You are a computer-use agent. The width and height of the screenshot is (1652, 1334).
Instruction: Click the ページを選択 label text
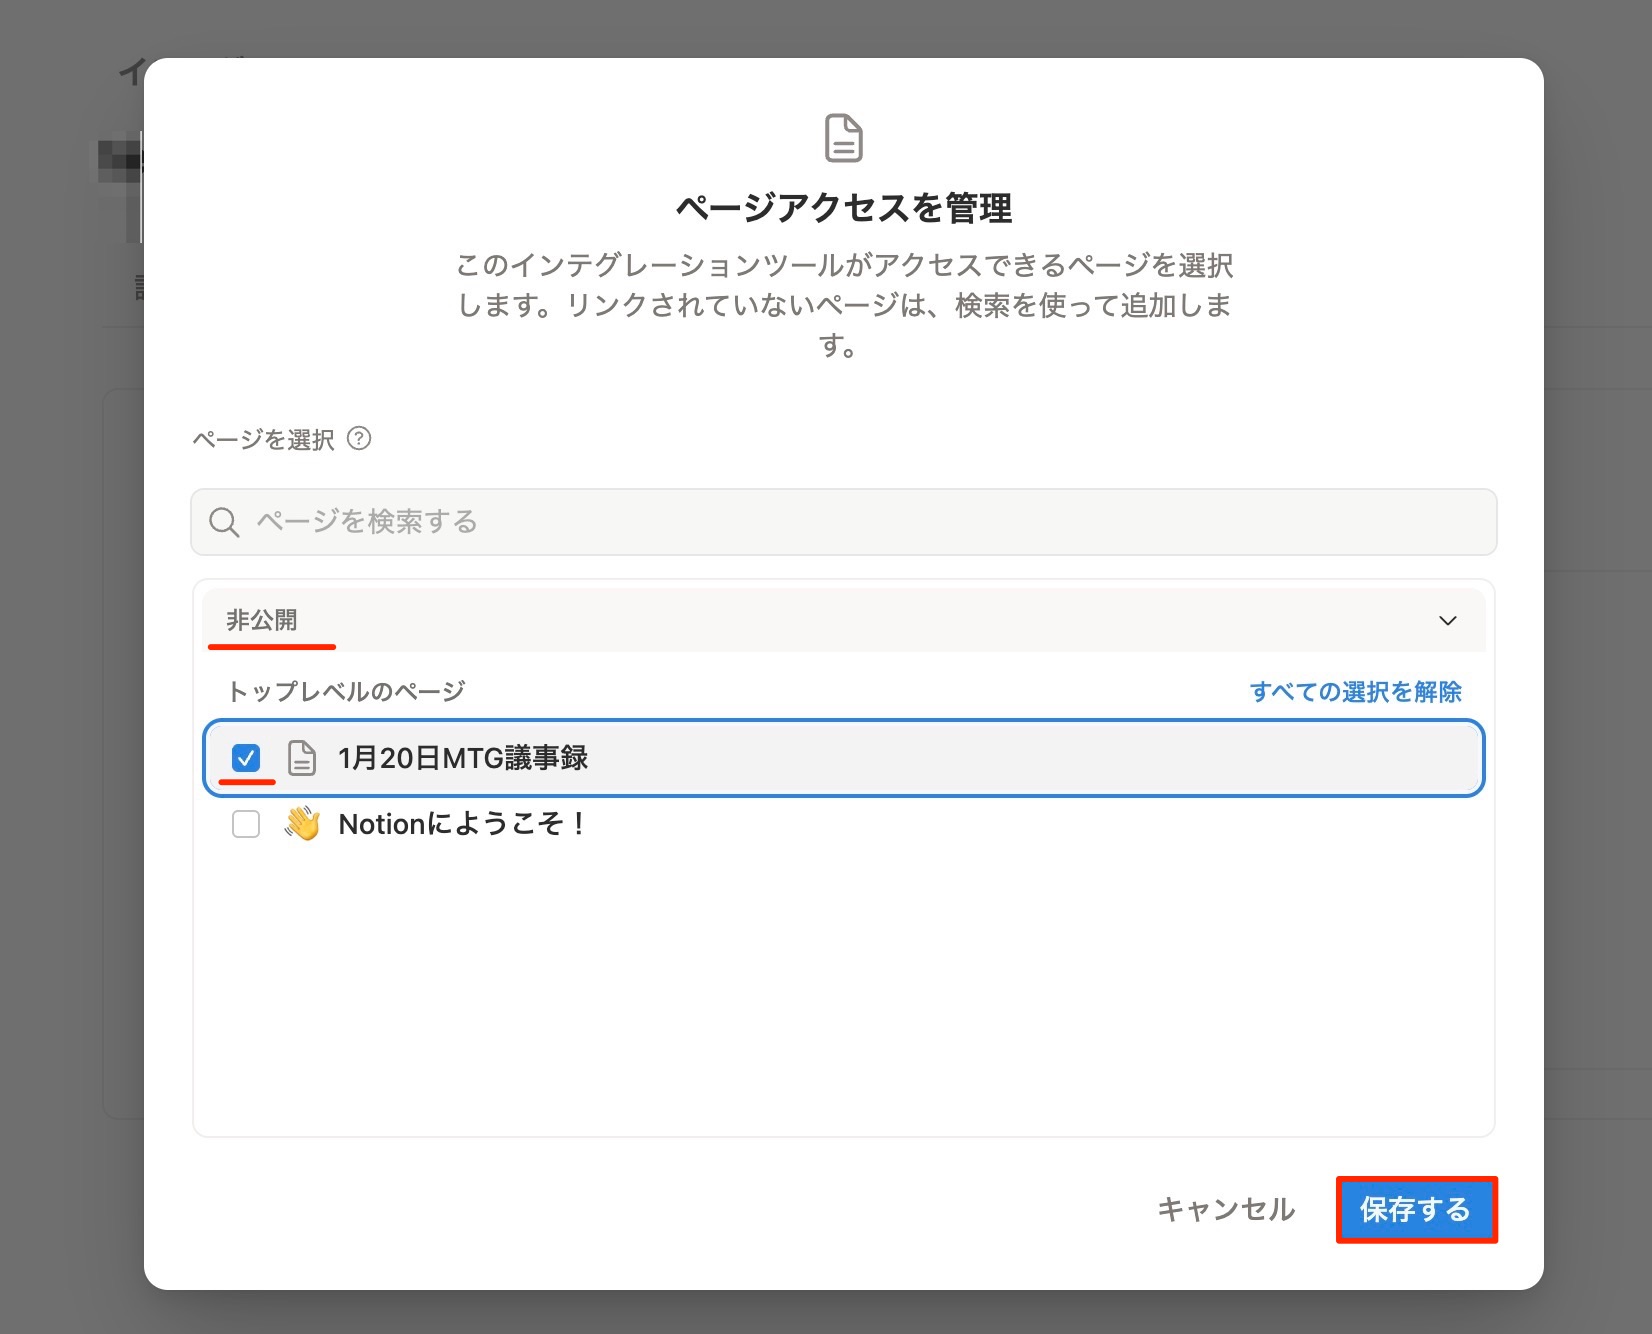(264, 440)
